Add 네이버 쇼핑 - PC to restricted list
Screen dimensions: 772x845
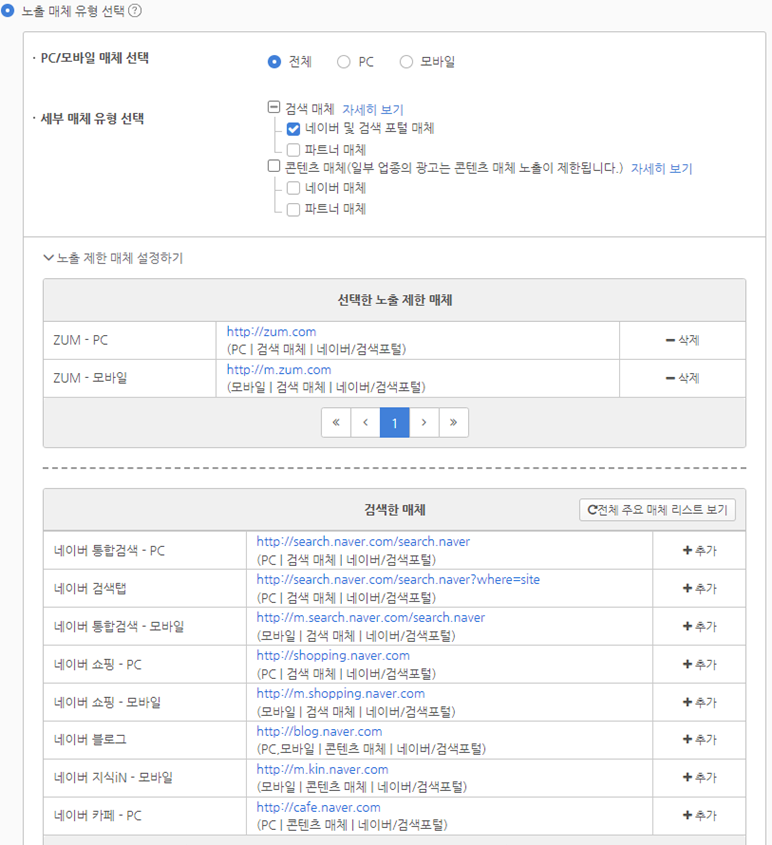[x=699, y=664]
